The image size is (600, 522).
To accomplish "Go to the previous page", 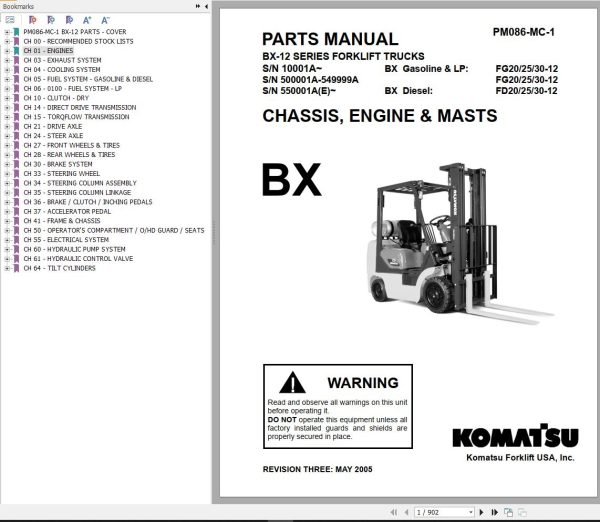I will [x=406, y=512].
